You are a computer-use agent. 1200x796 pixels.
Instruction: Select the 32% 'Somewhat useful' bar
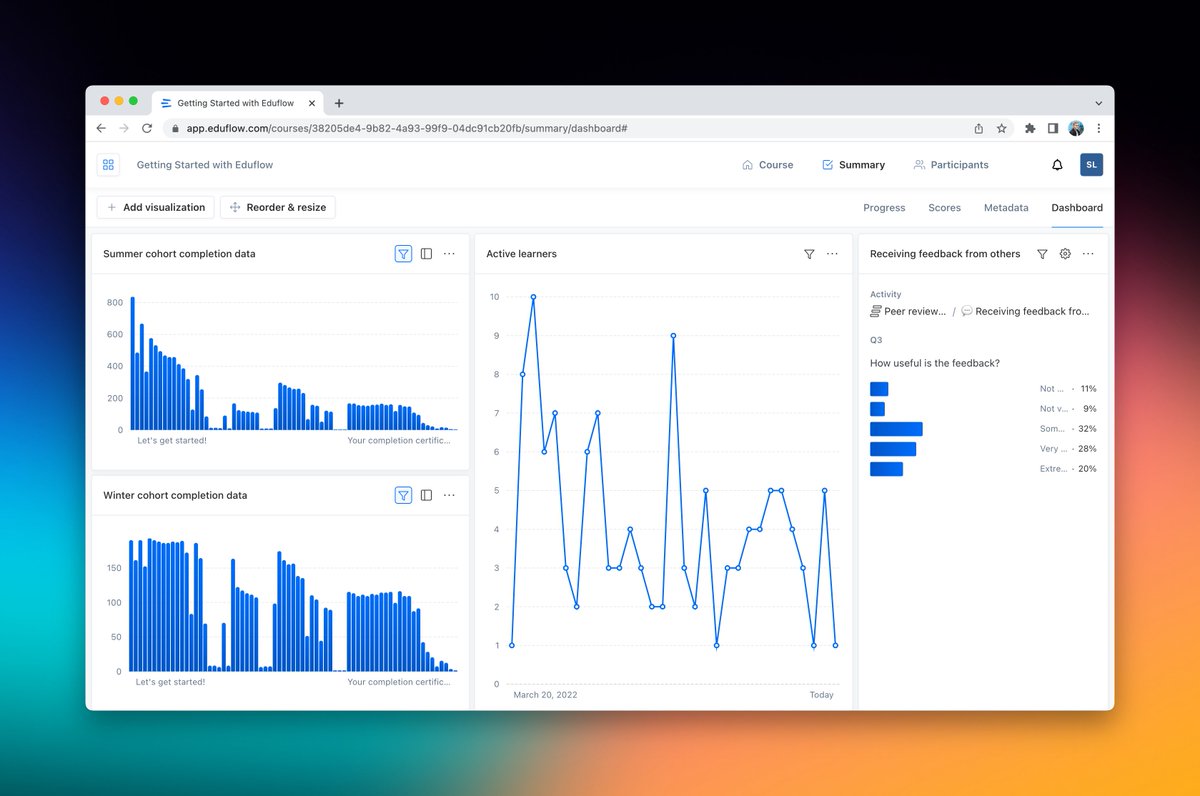896,428
